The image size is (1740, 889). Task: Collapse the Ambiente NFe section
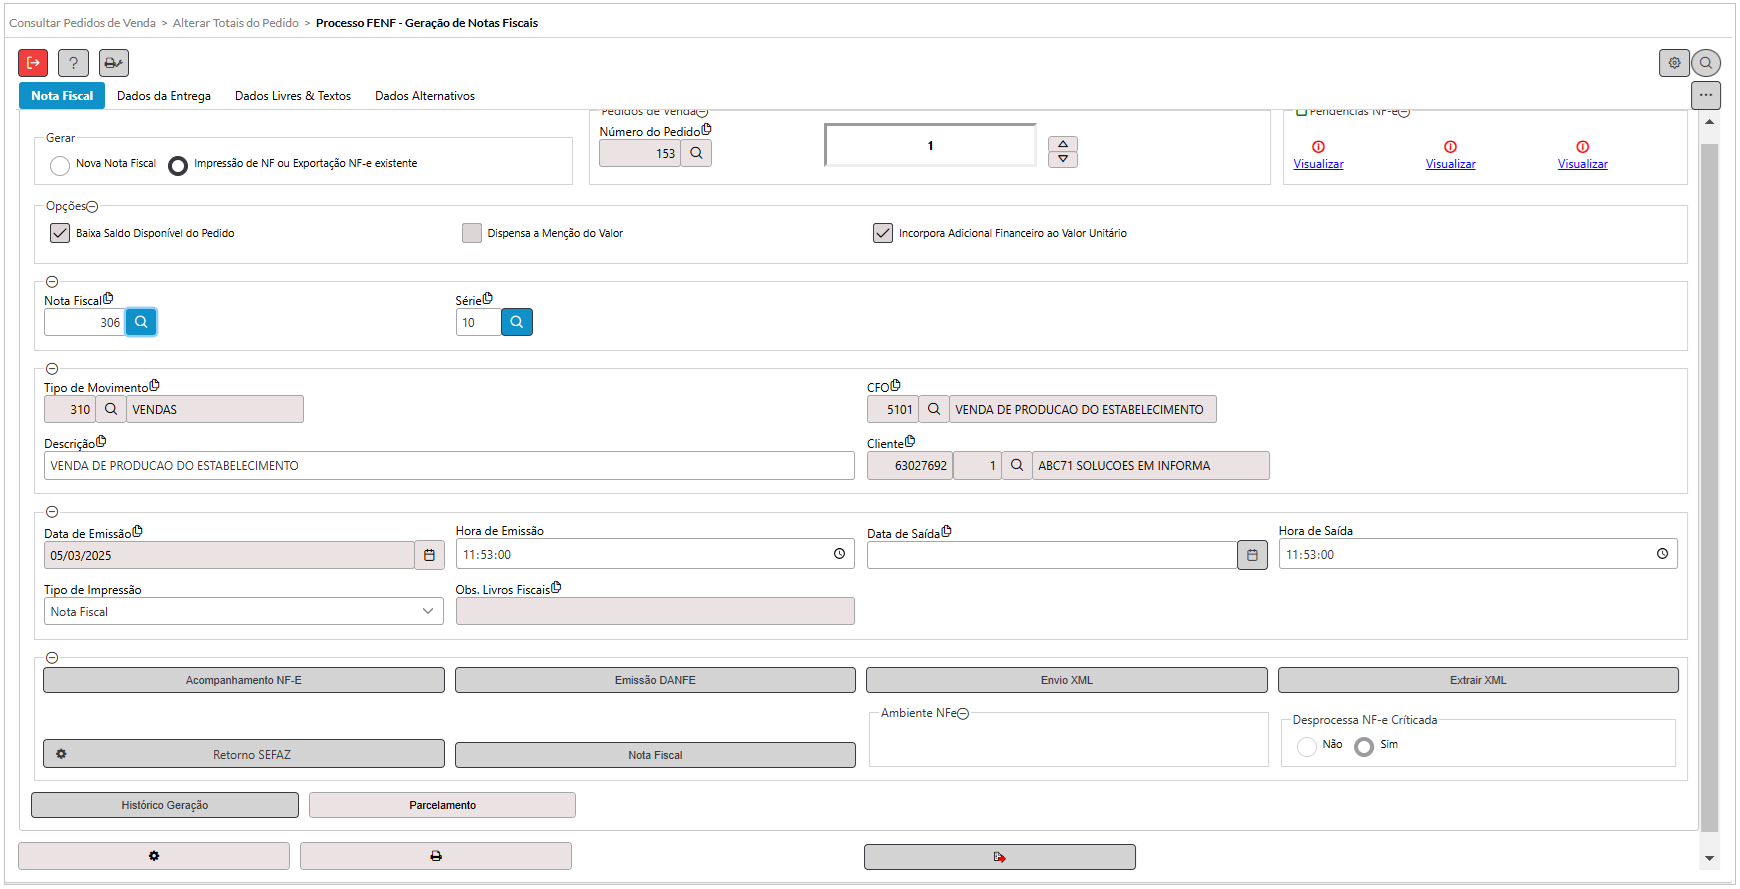click(963, 714)
